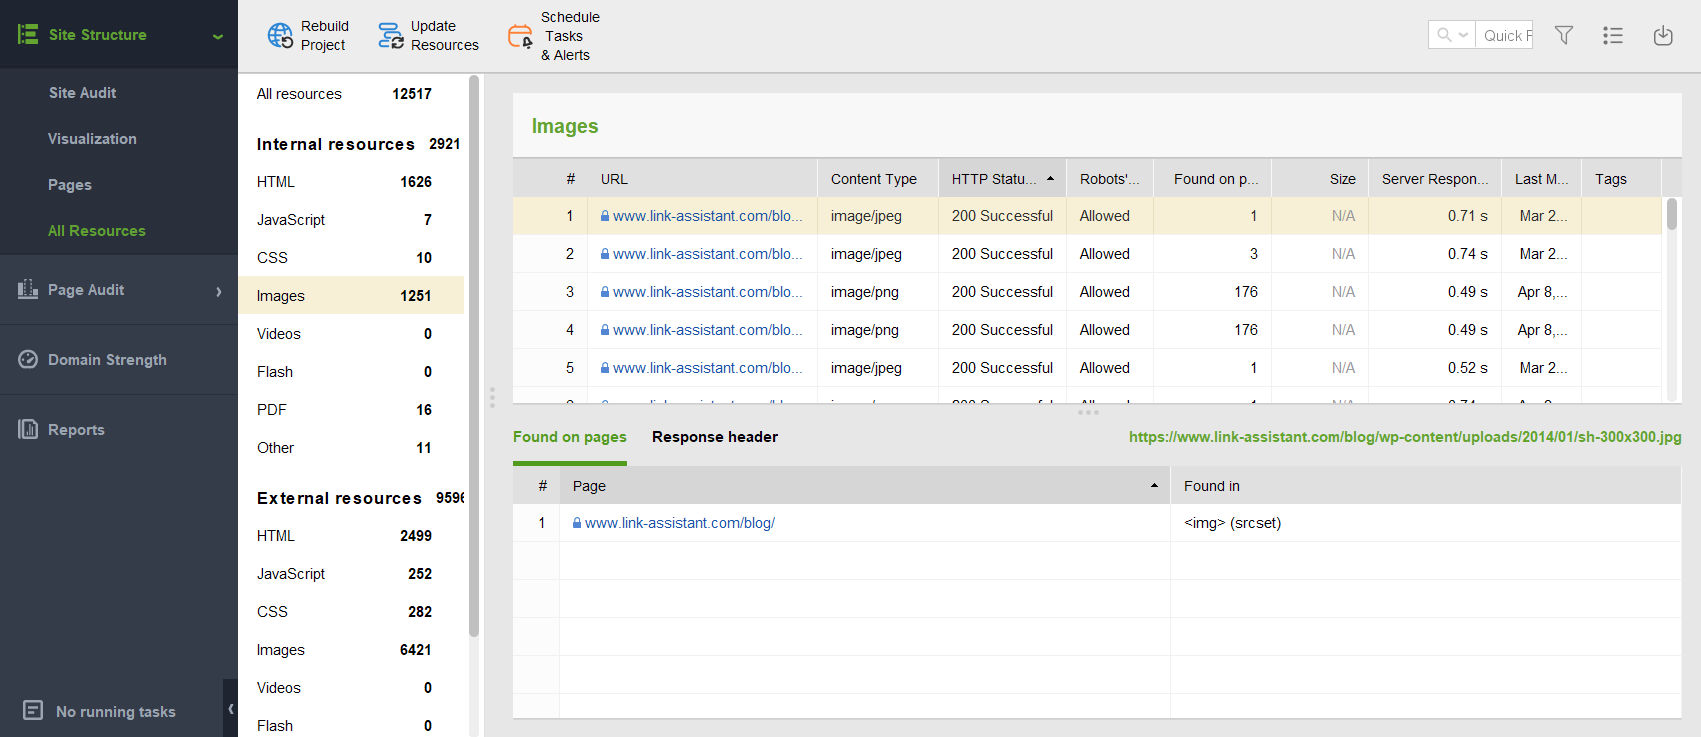
Task: Select All resources 12517 row
Action: pyautogui.click(x=351, y=94)
